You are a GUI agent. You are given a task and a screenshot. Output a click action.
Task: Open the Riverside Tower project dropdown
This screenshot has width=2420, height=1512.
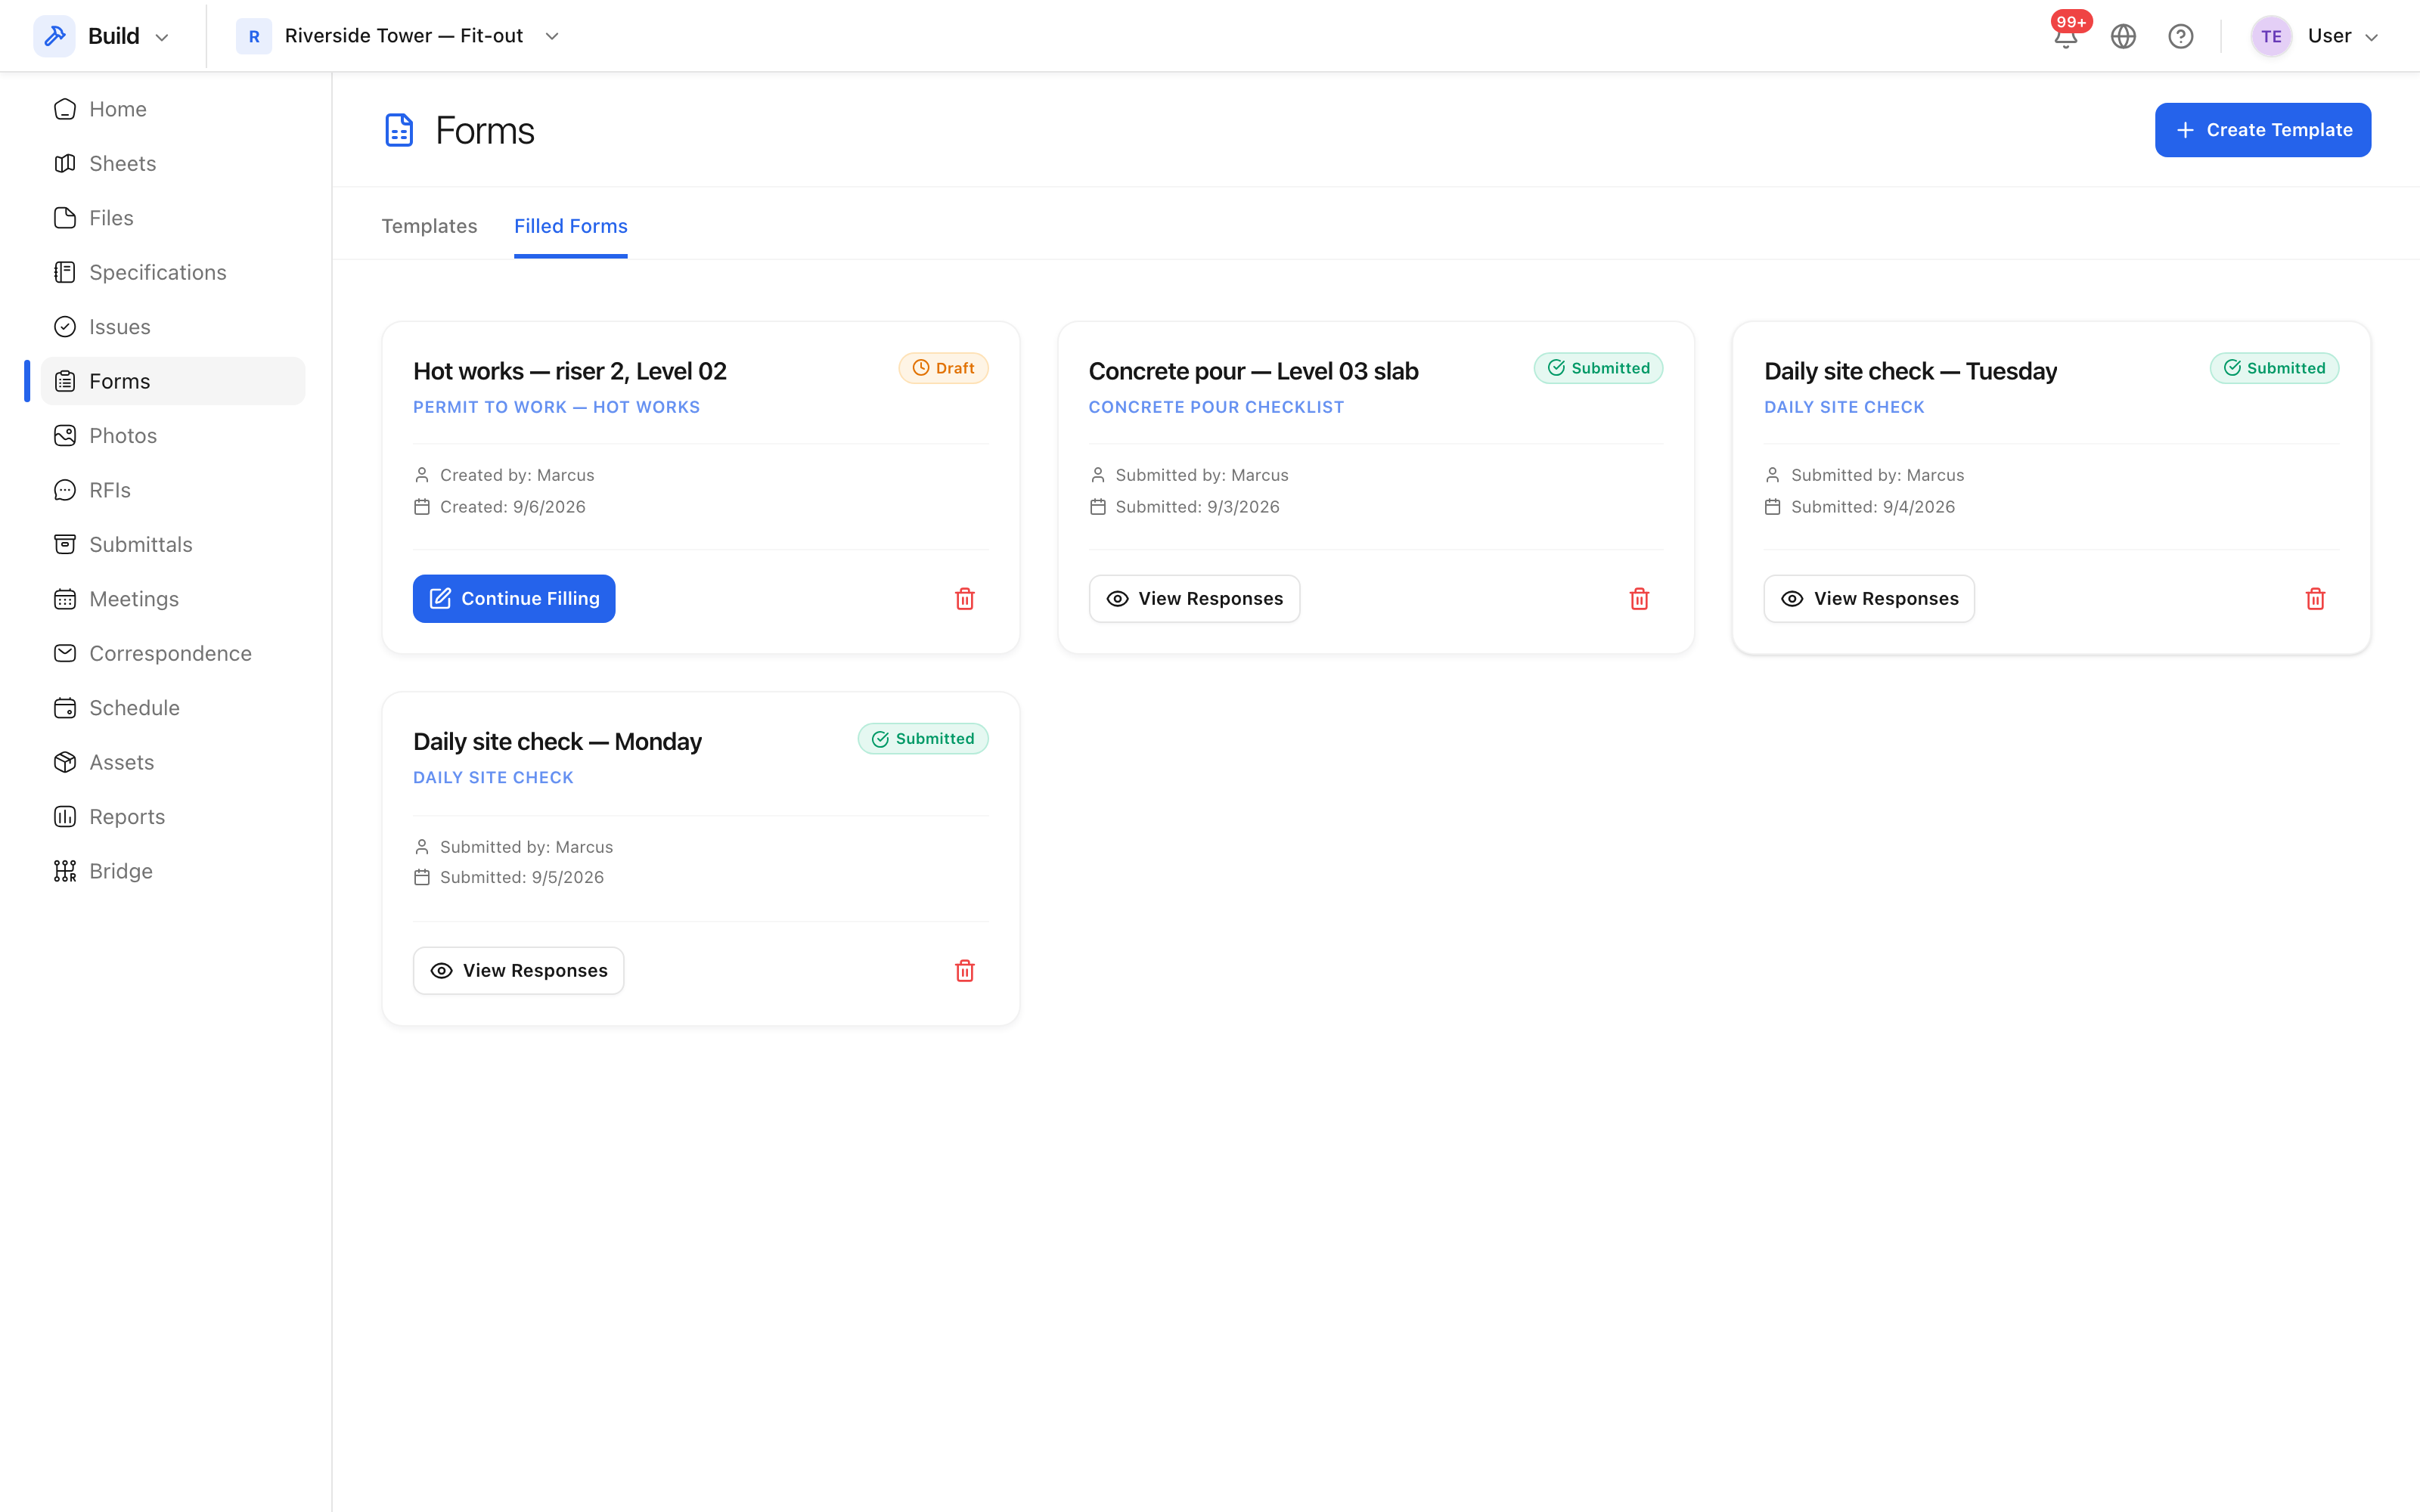(399, 36)
